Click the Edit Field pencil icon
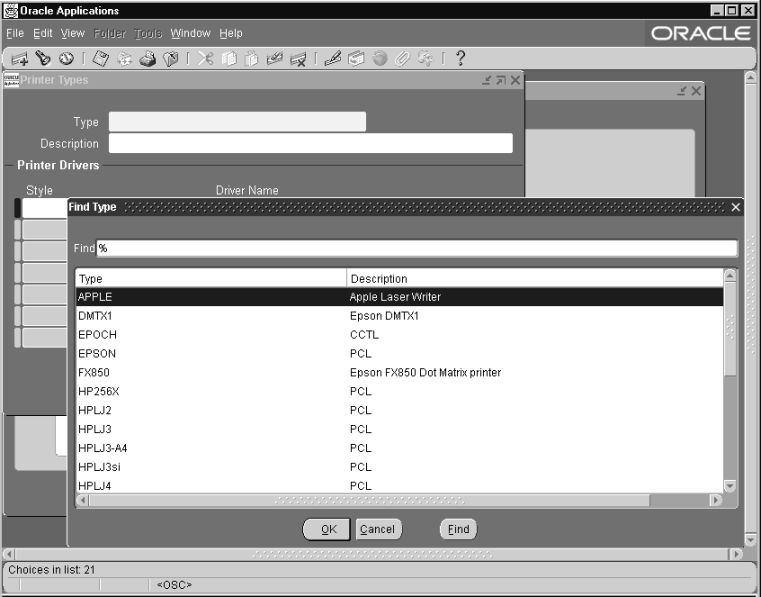Image resolution: width=761 pixels, height=597 pixels. [332, 59]
